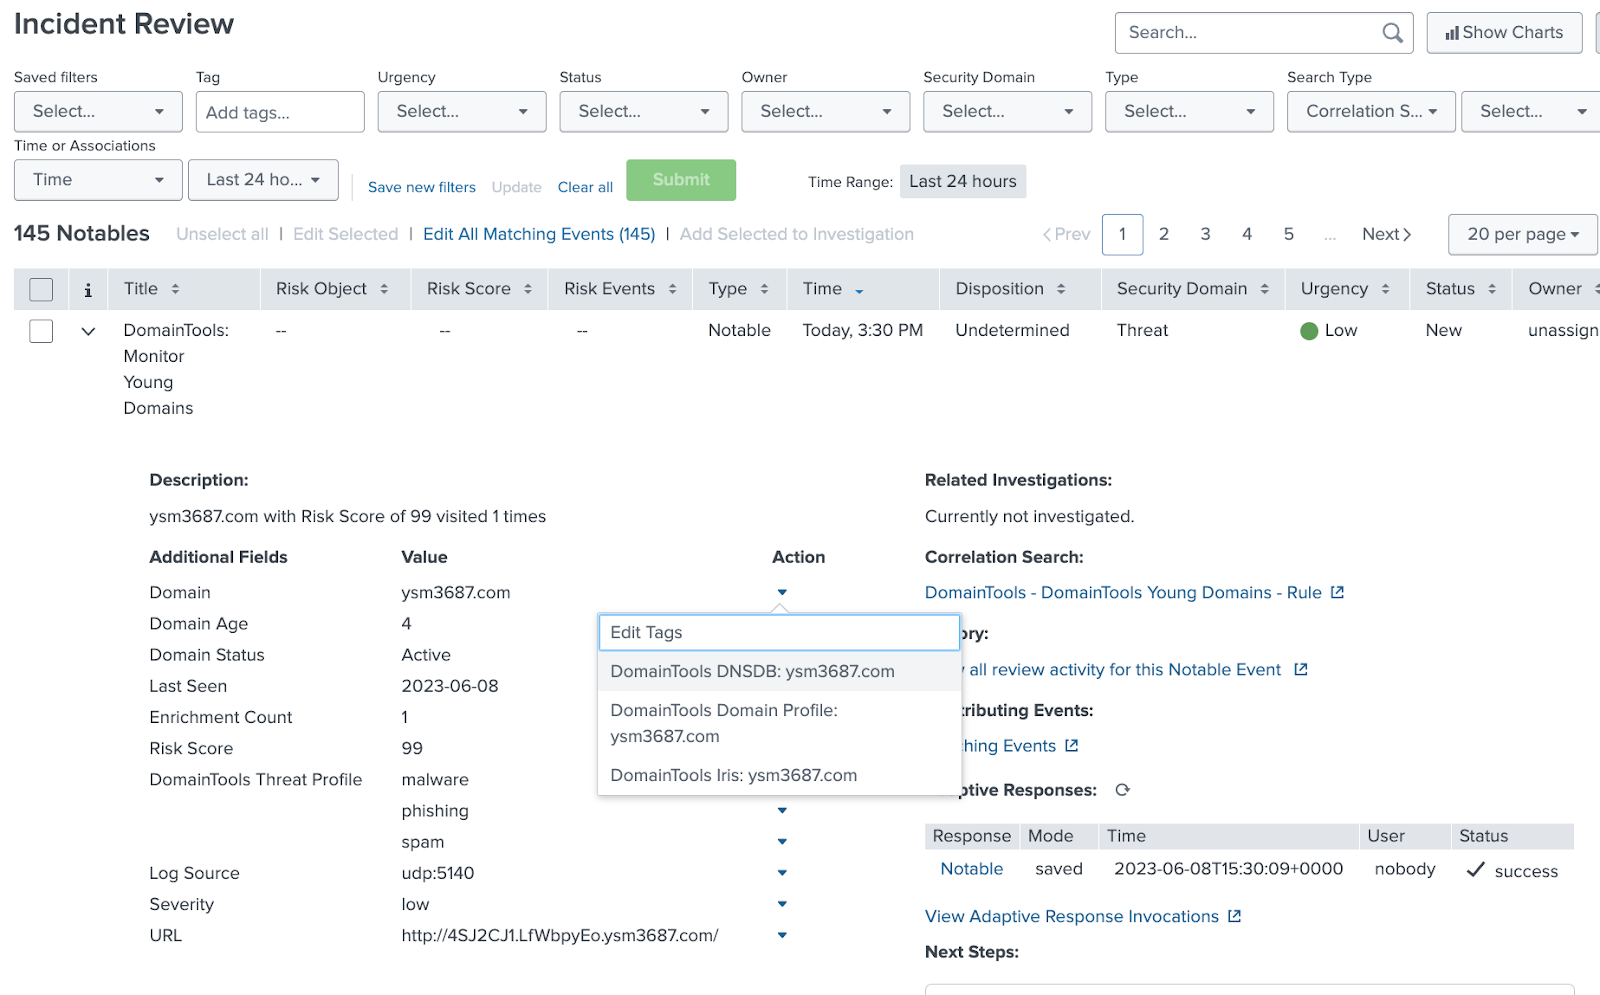Open action arrow for phishing value

(782, 811)
